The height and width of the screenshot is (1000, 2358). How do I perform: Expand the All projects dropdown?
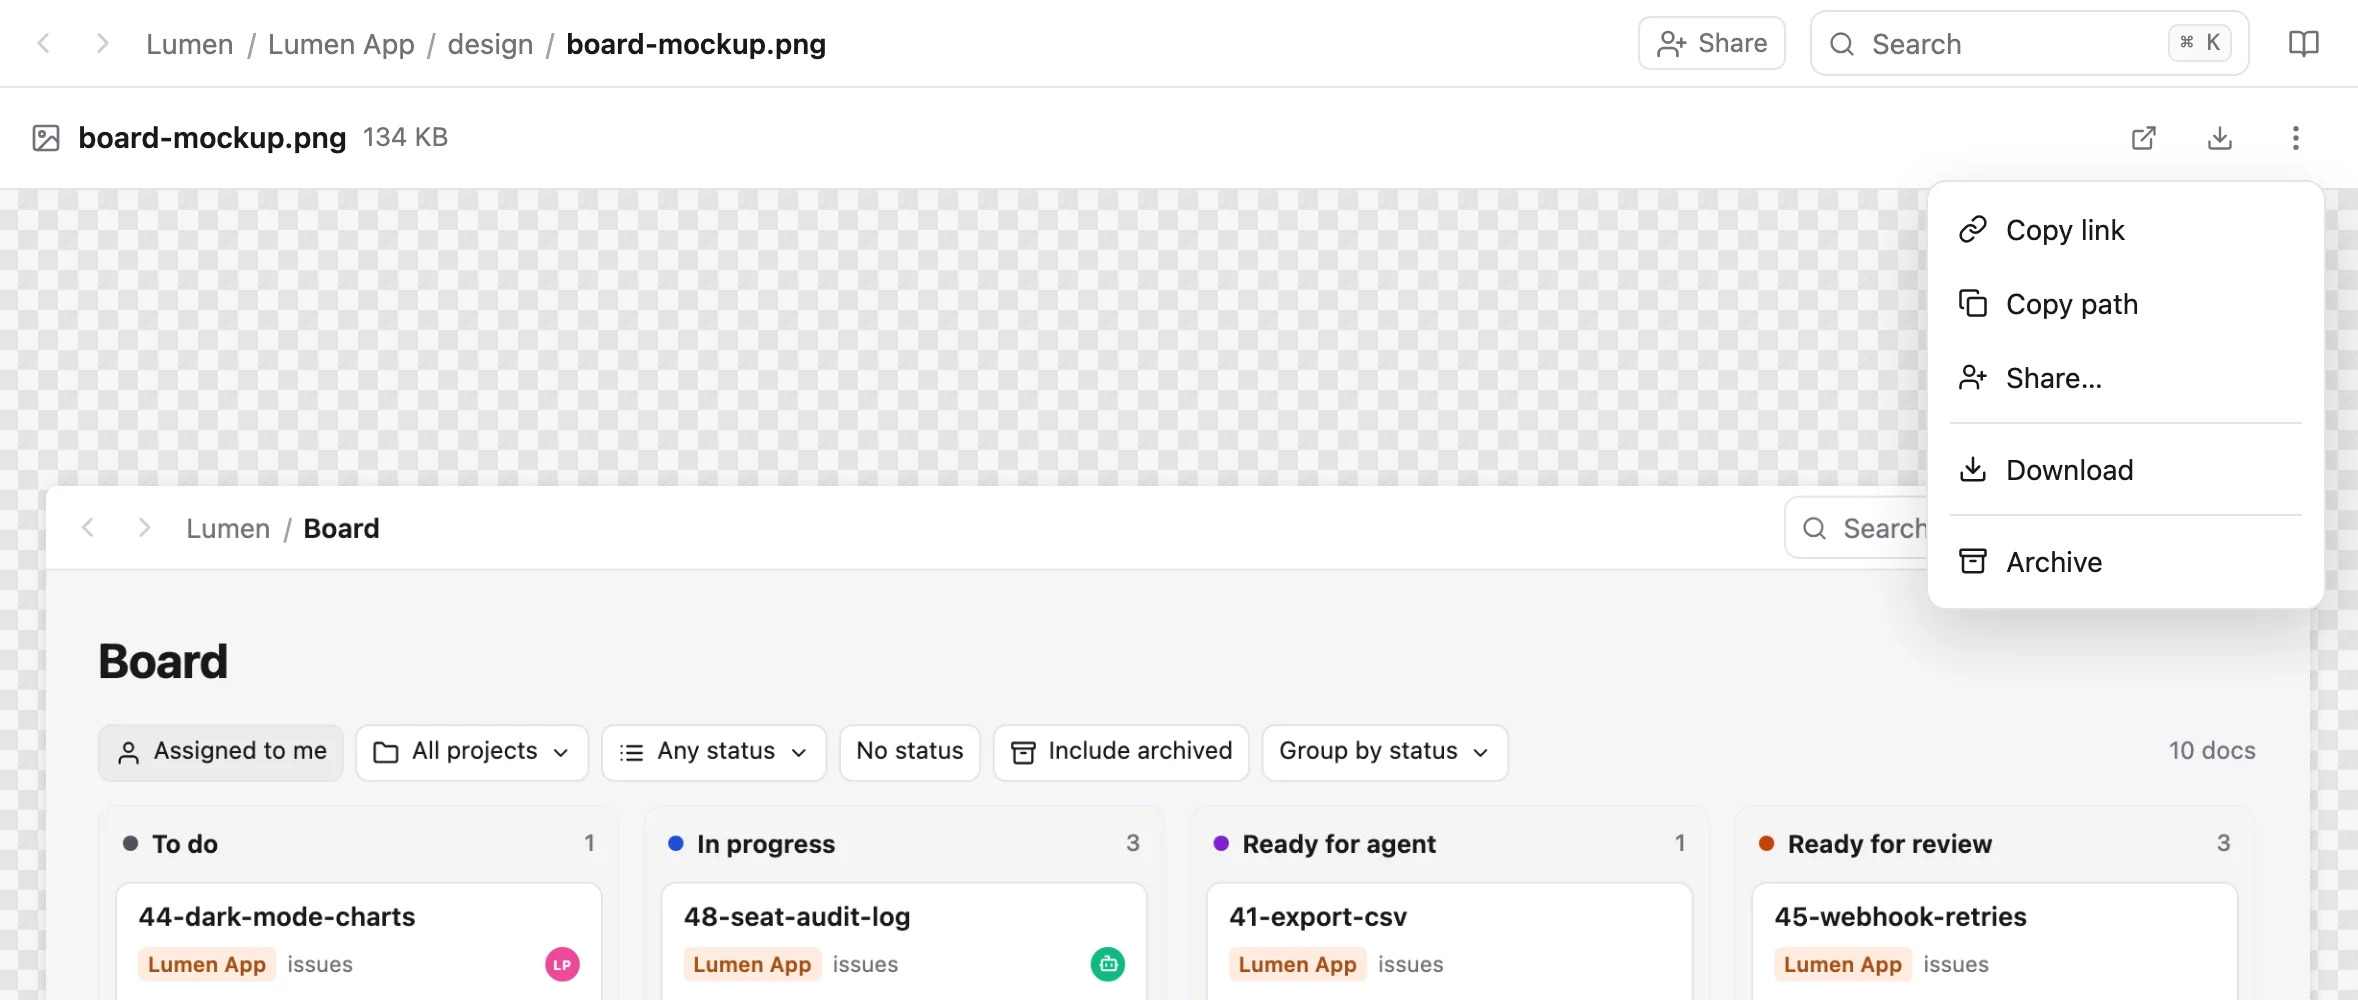(x=472, y=752)
